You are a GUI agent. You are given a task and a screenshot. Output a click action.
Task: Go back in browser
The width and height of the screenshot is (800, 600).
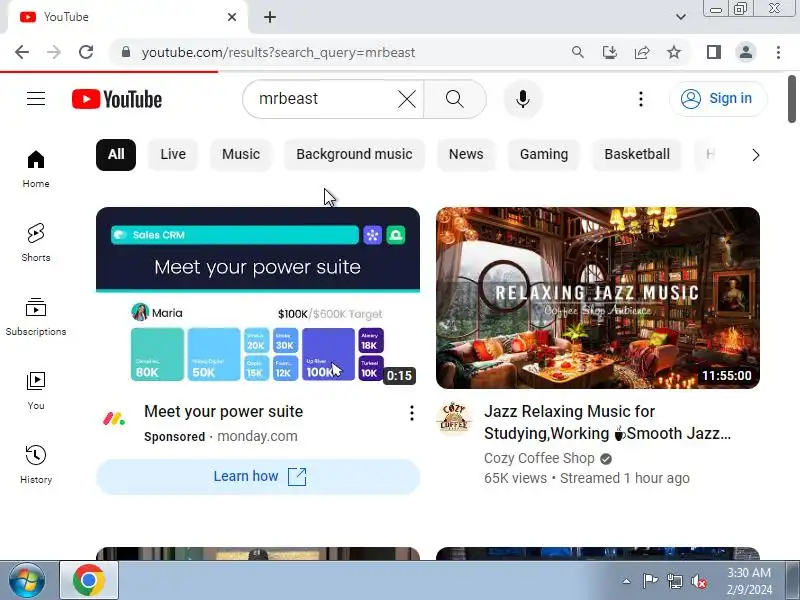coord(22,52)
